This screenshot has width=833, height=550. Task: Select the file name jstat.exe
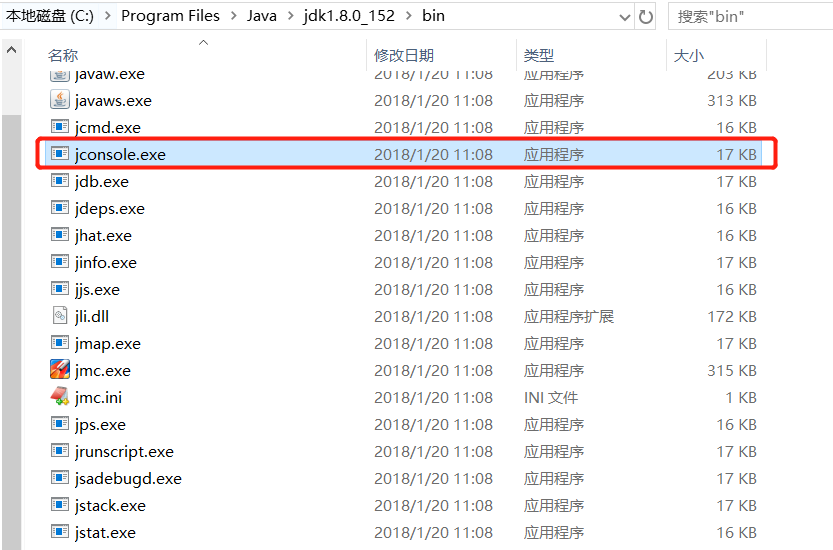pos(105,532)
